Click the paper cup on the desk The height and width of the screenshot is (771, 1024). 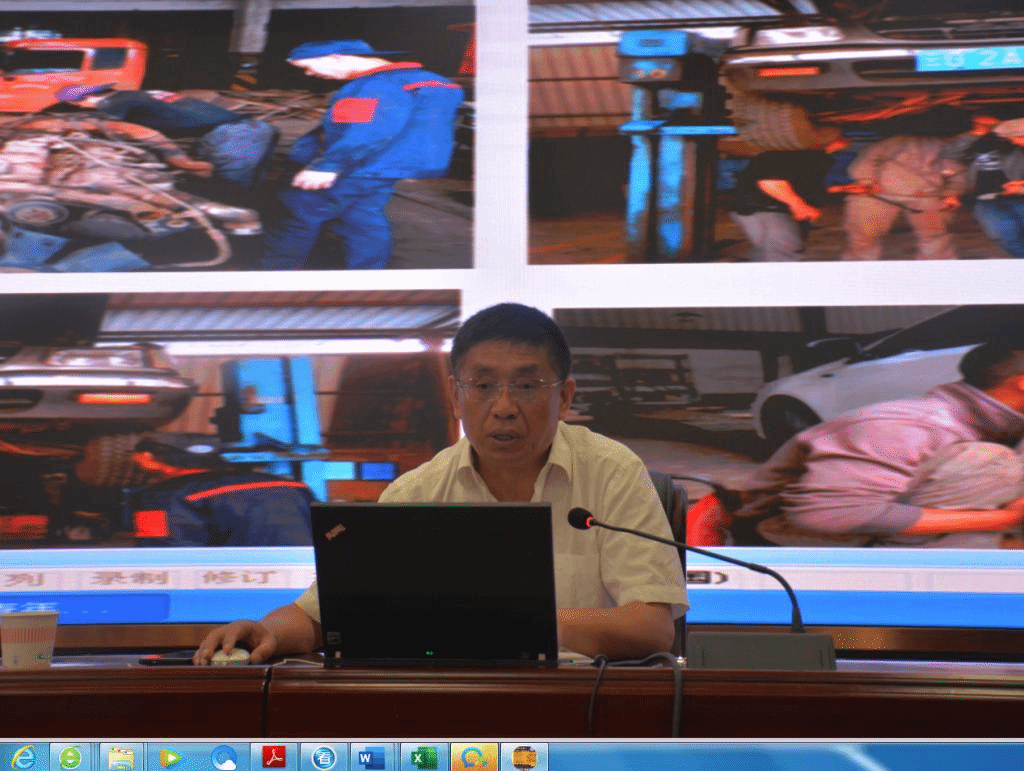coord(28,638)
